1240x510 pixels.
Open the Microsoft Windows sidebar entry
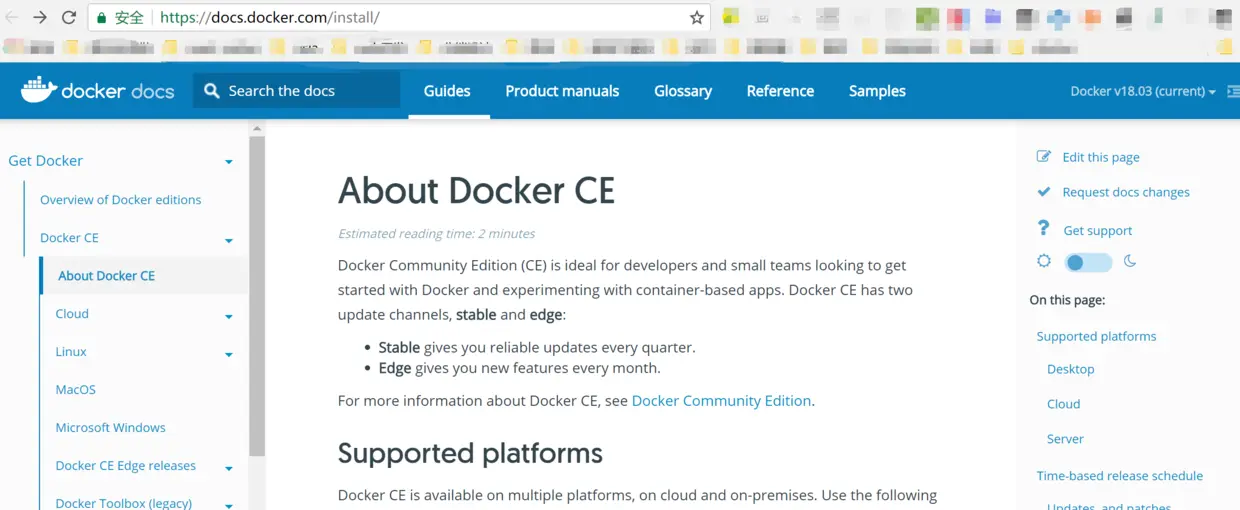coord(111,427)
